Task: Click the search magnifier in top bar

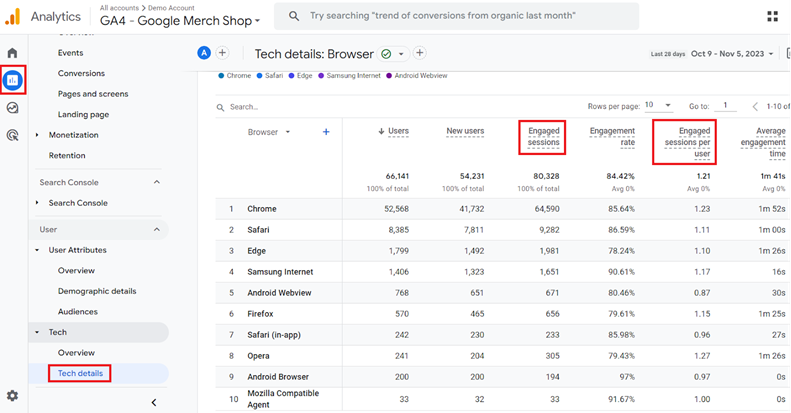Action: (x=294, y=16)
